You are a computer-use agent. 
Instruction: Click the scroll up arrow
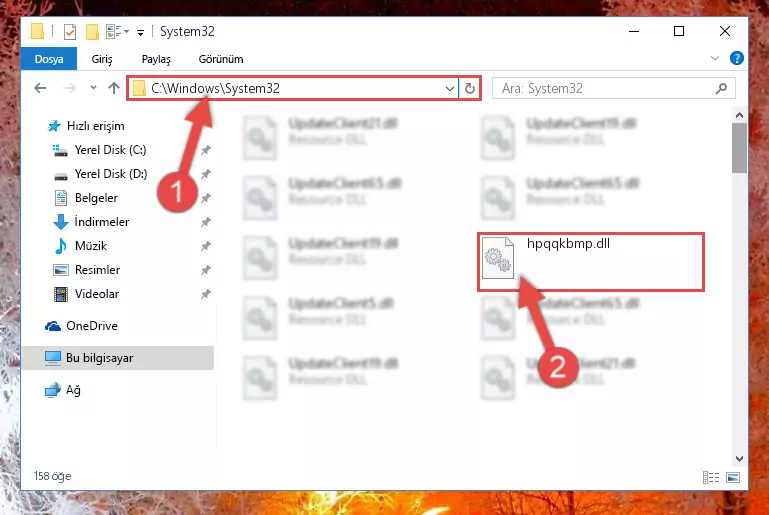(x=739, y=116)
